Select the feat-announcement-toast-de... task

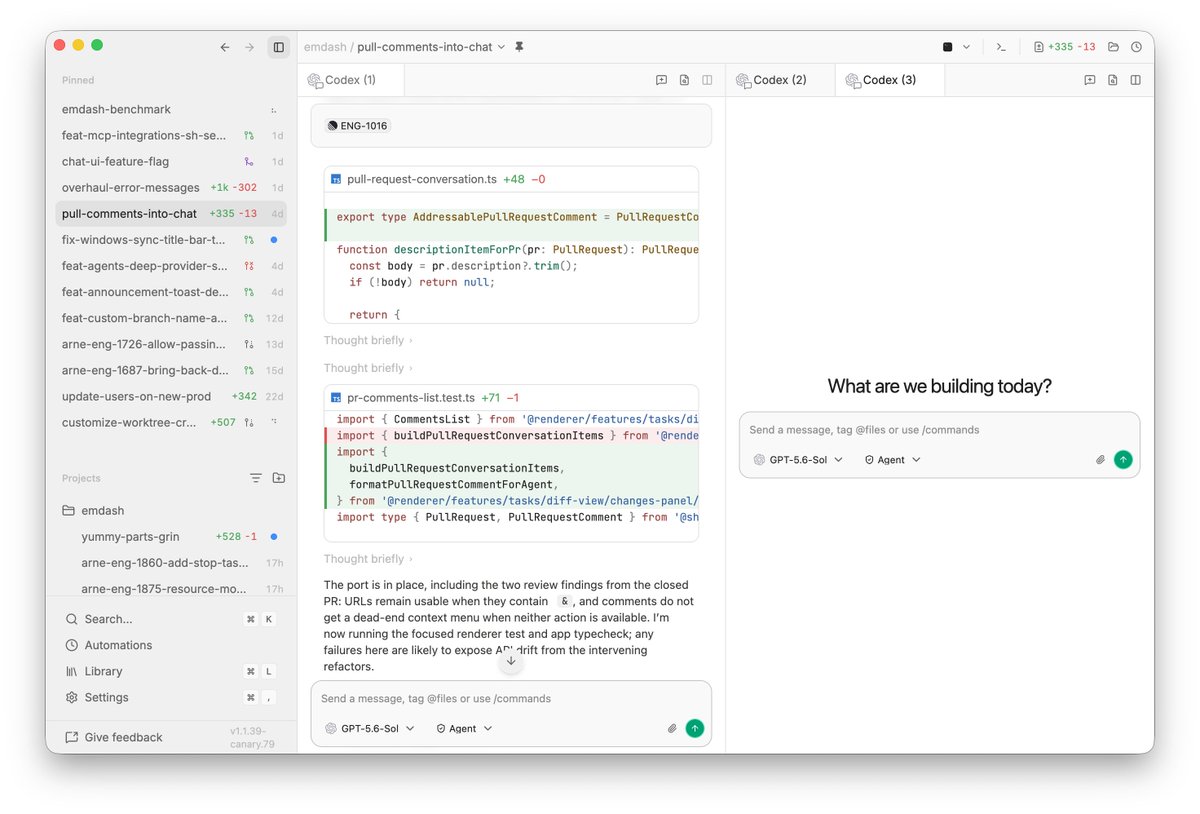tap(171, 292)
